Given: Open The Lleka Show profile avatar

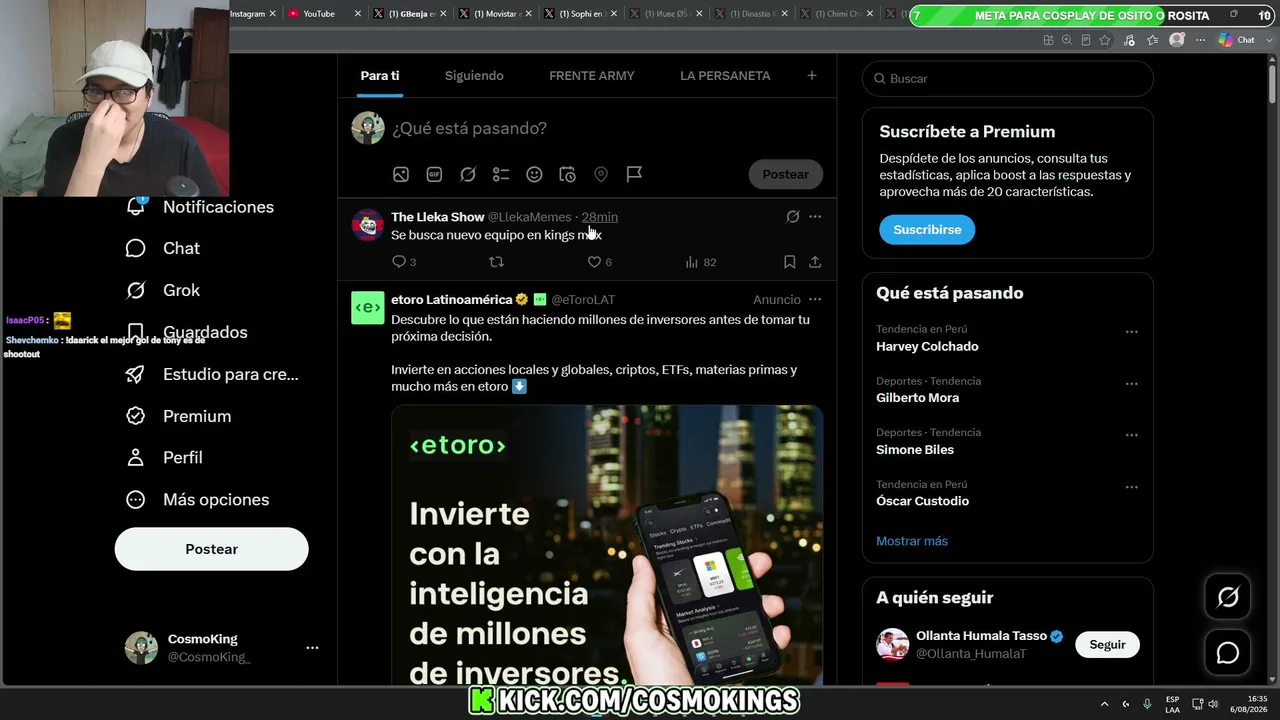Looking at the screenshot, I should point(368,225).
